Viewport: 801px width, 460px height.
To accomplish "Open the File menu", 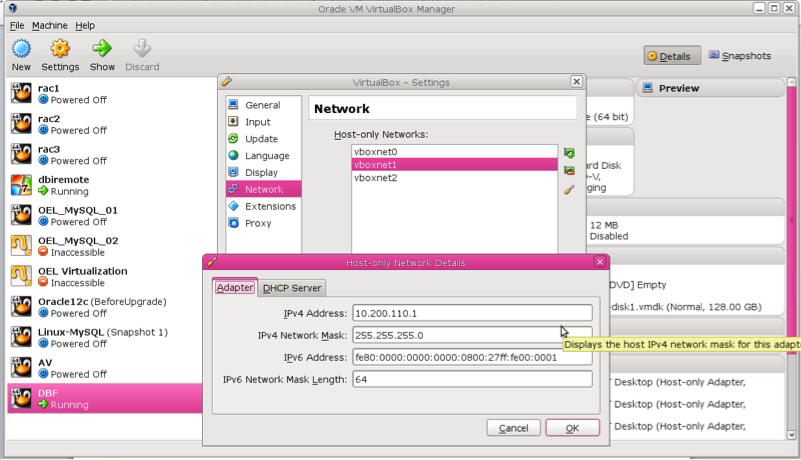I will 17,25.
